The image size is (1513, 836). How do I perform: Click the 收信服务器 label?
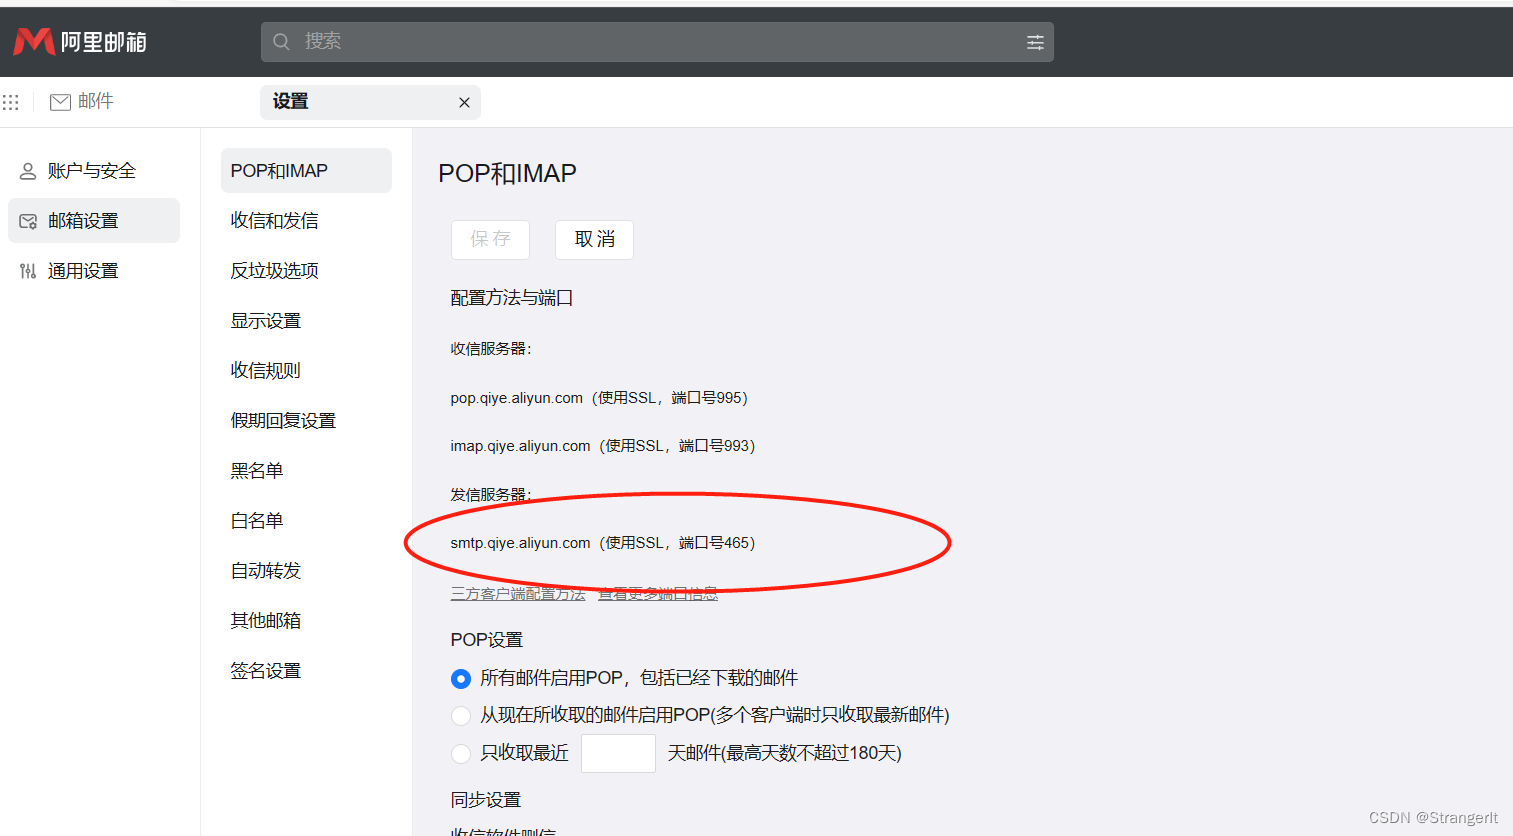[x=491, y=349]
